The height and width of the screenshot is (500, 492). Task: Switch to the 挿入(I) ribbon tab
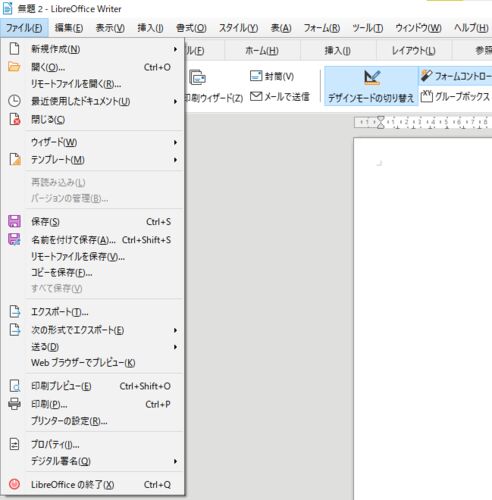pos(338,50)
